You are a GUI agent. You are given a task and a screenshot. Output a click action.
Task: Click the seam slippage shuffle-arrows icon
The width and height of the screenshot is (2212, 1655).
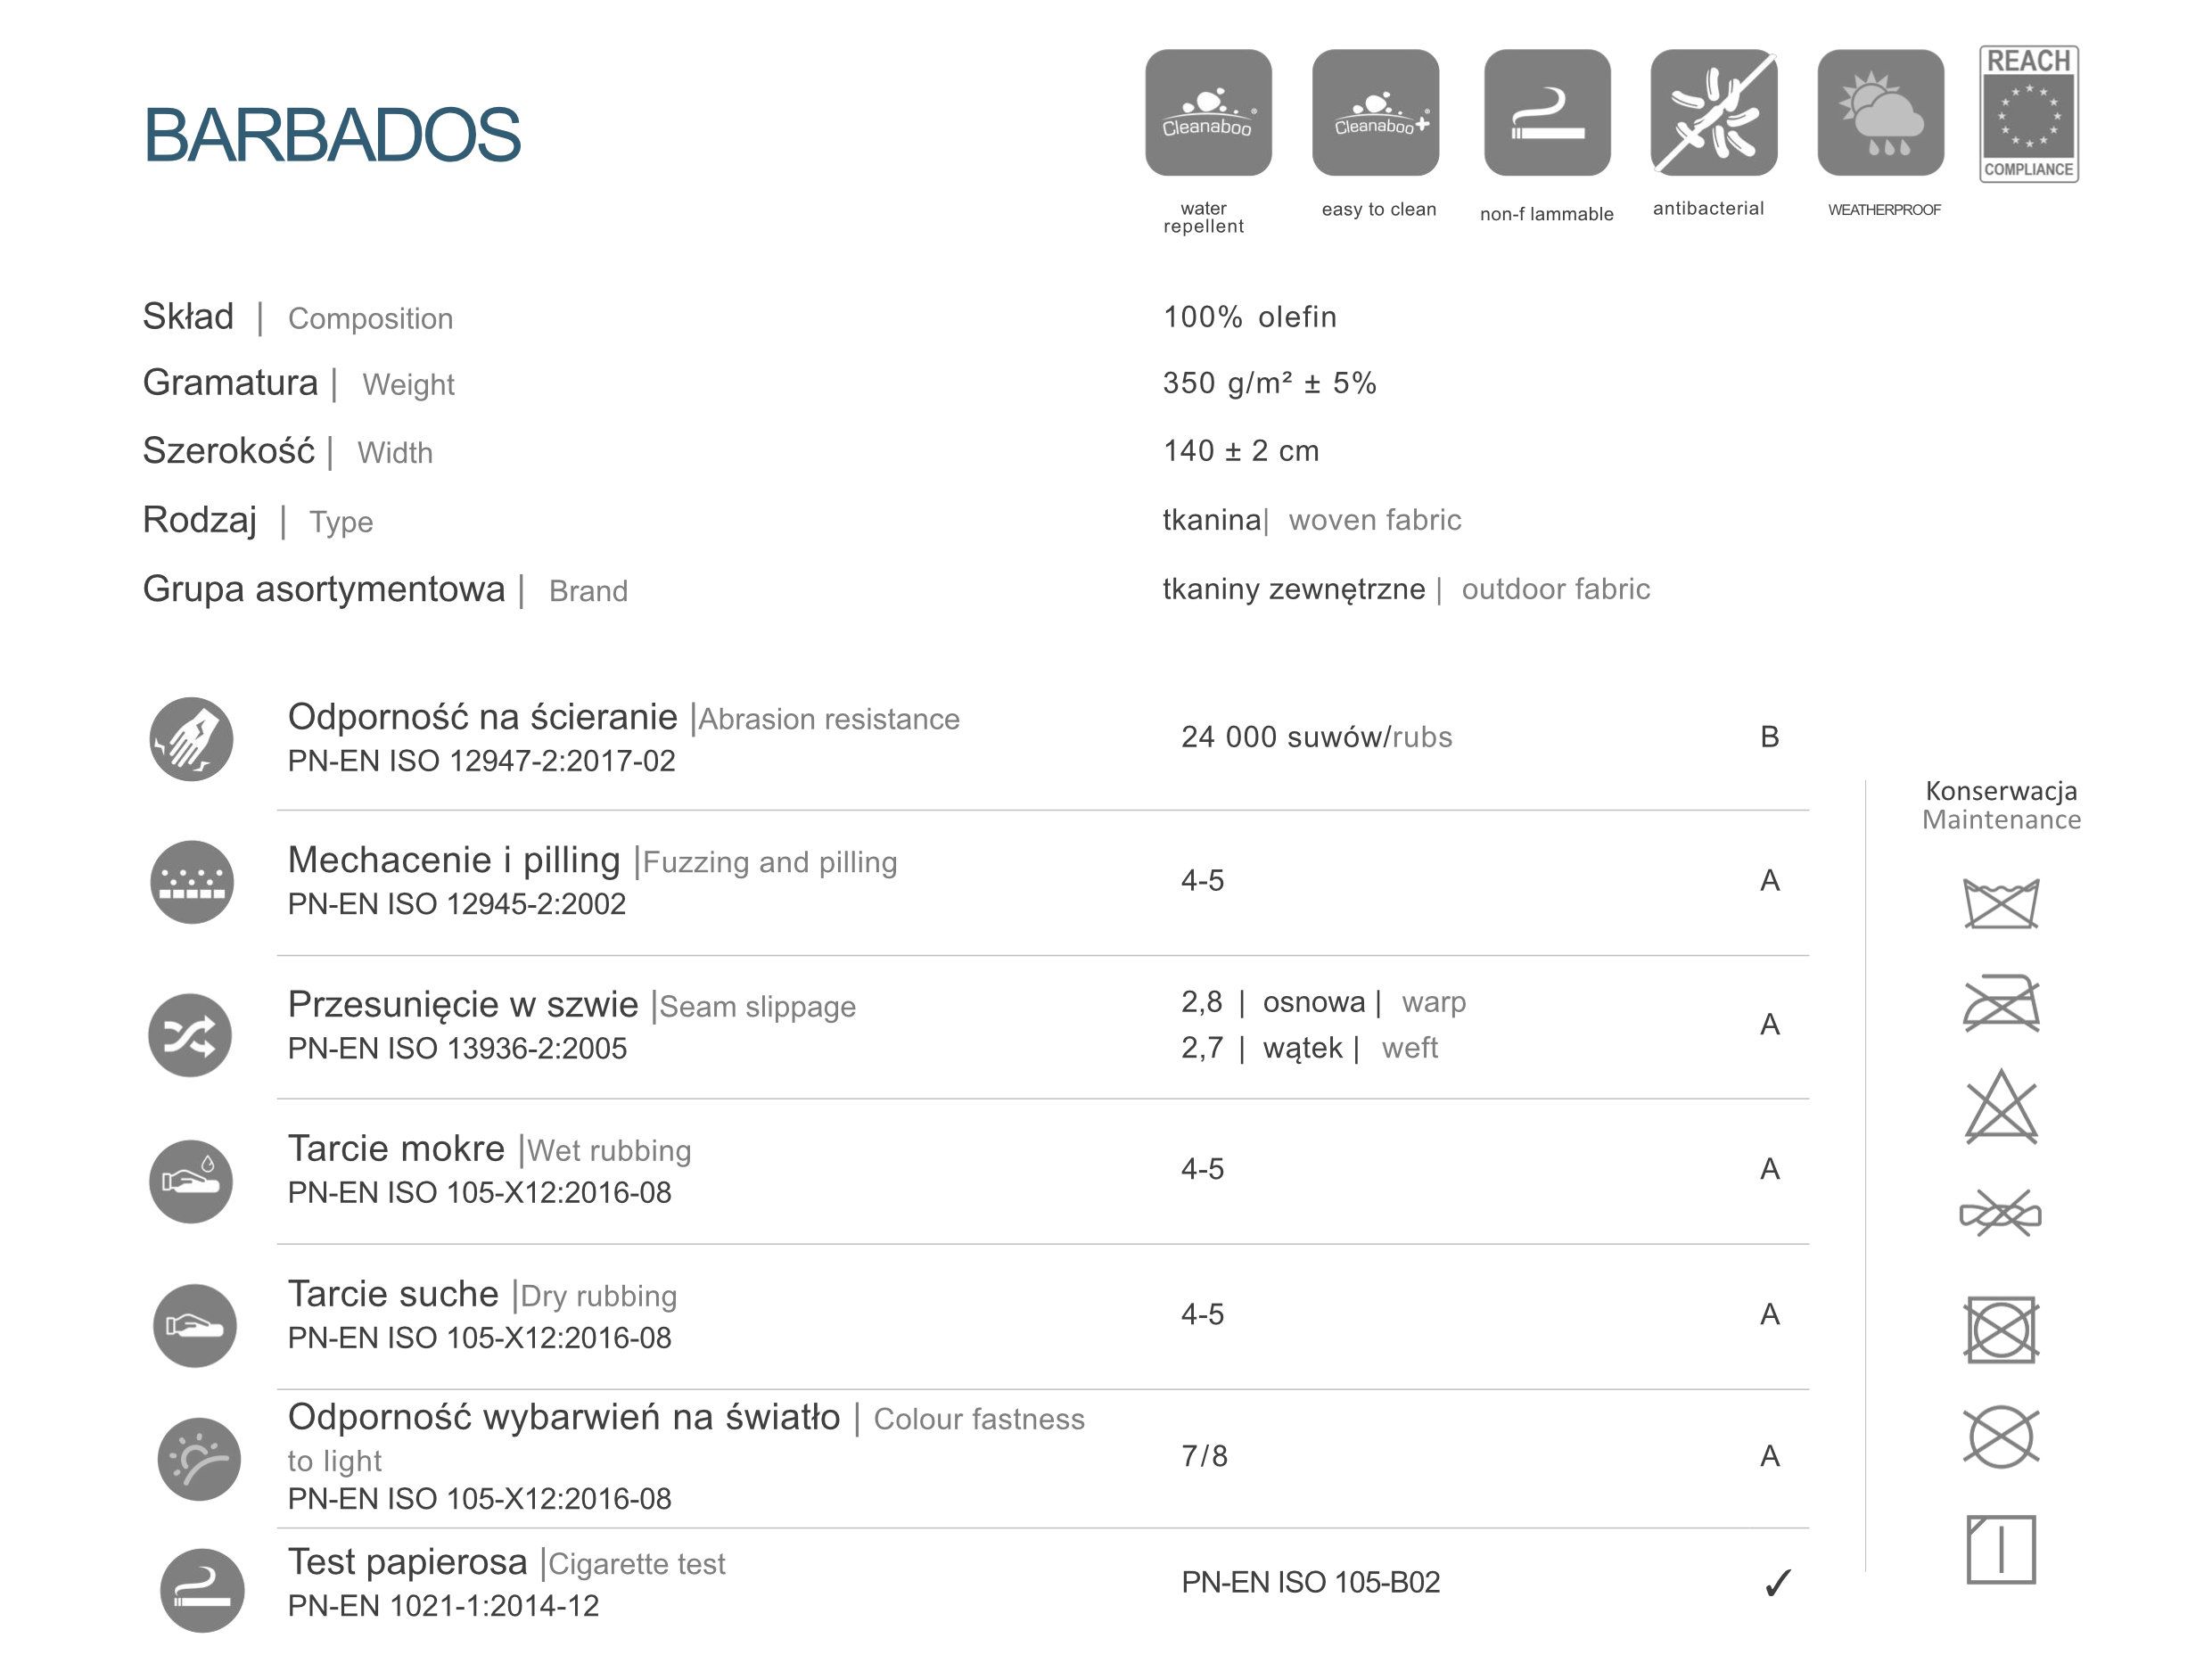click(x=190, y=1035)
